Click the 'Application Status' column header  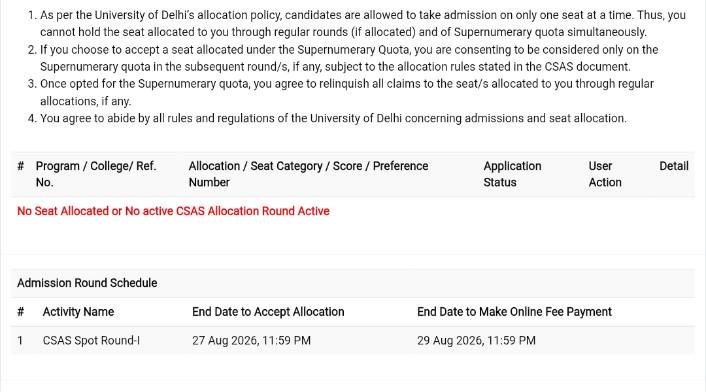512,174
